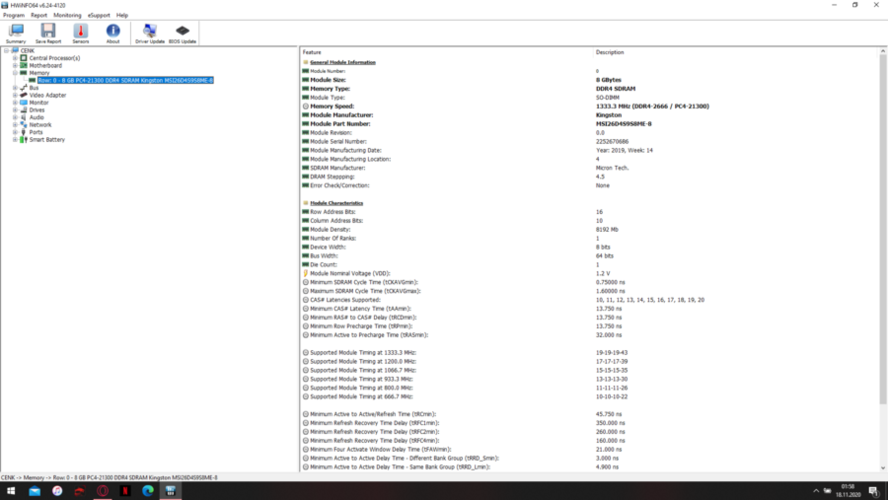
Task: Click the Bus tree icon
Action: (x=24, y=88)
